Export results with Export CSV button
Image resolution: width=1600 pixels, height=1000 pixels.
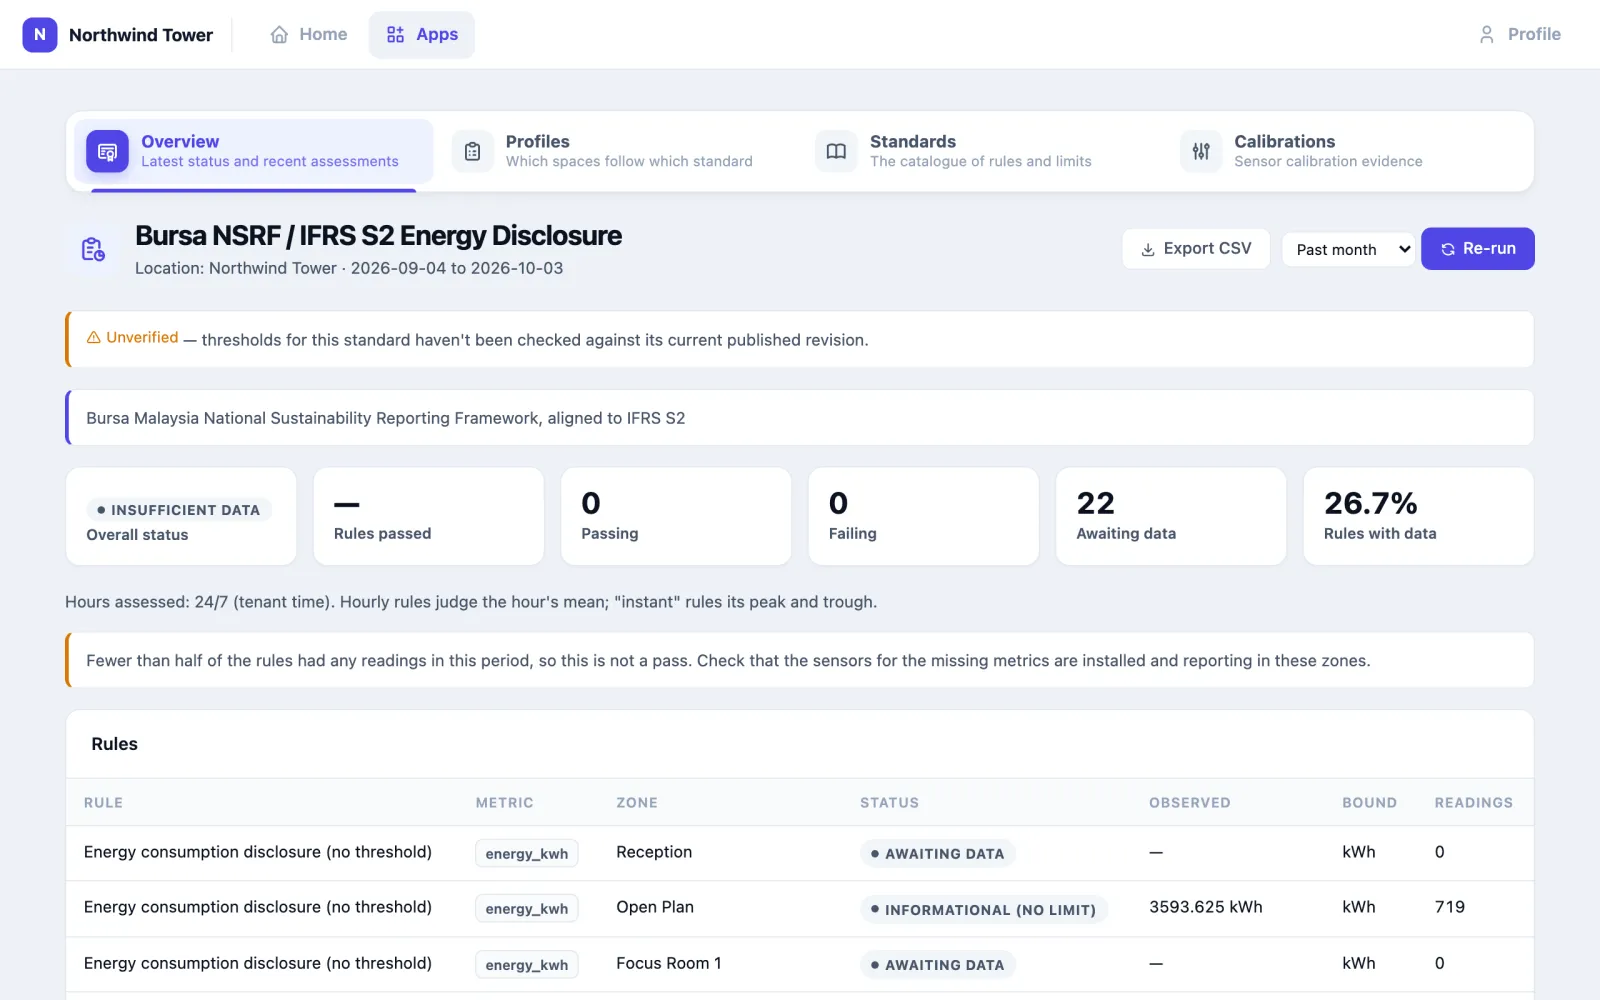coord(1196,249)
